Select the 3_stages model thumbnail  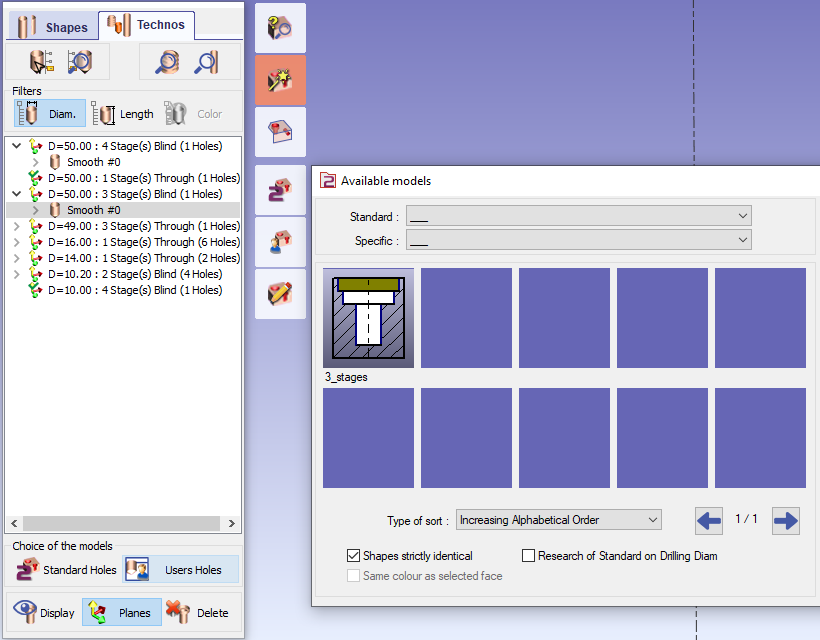368,318
